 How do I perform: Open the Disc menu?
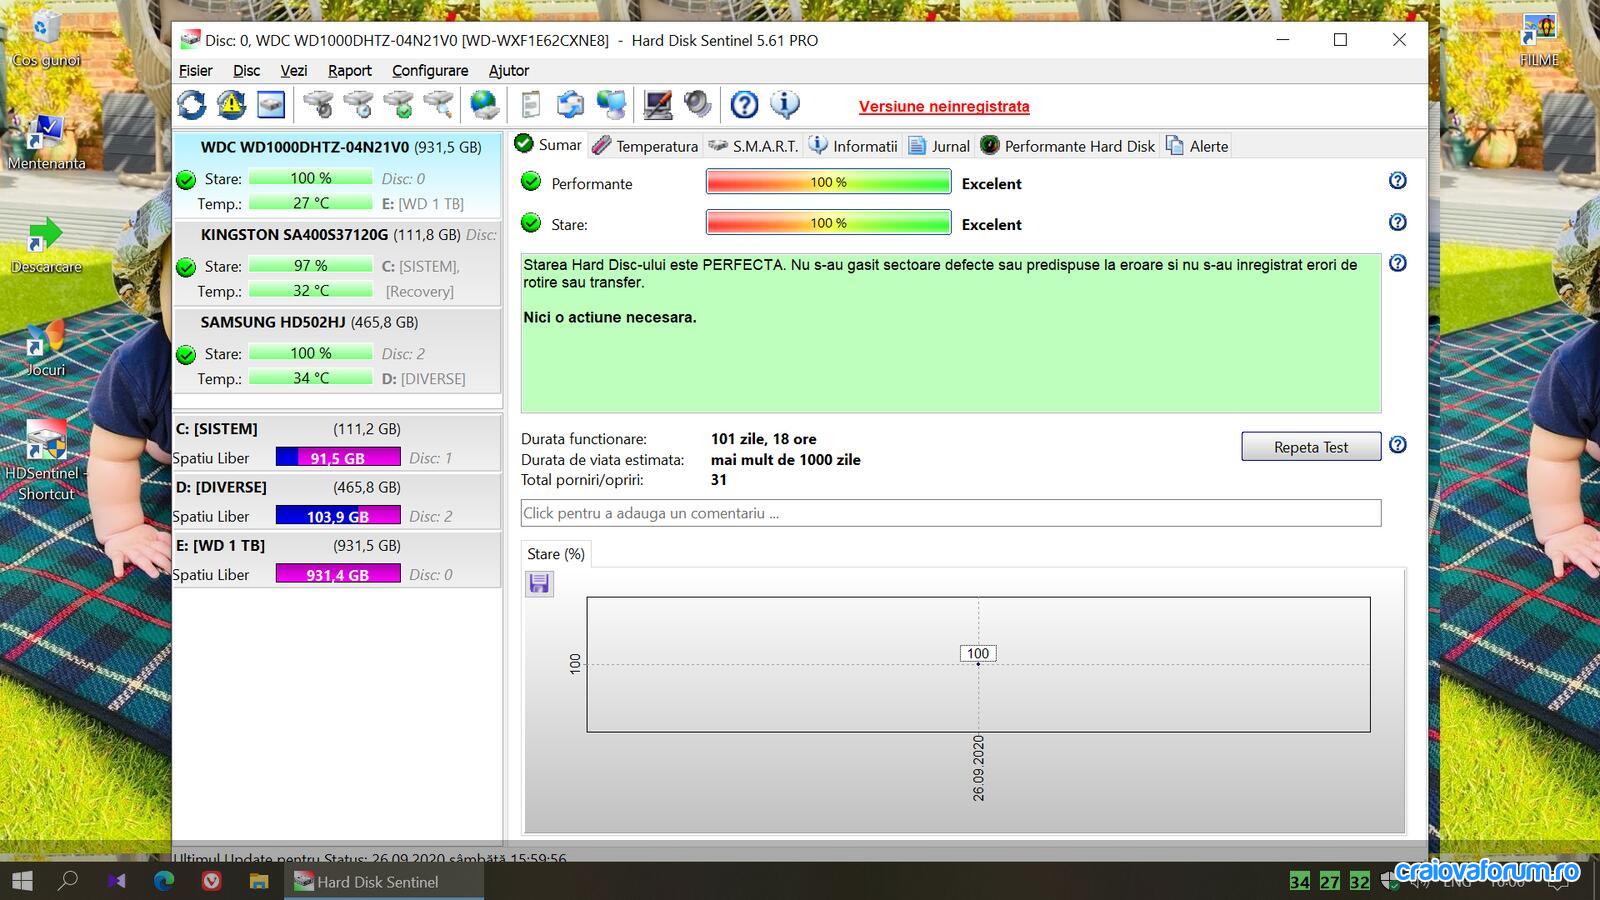click(246, 71)
